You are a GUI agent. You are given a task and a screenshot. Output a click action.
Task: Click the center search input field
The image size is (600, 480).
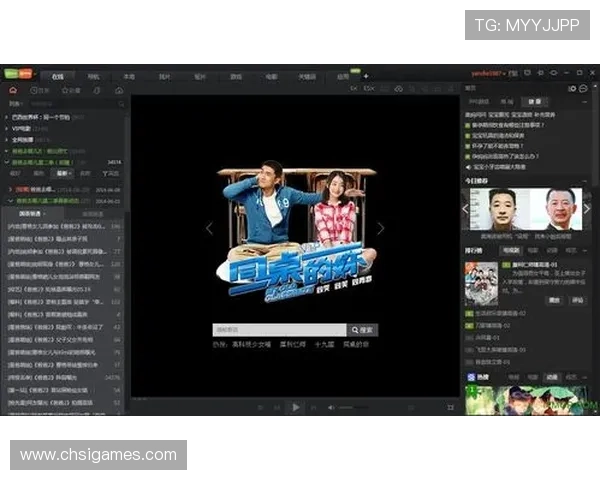pos(278,329)
